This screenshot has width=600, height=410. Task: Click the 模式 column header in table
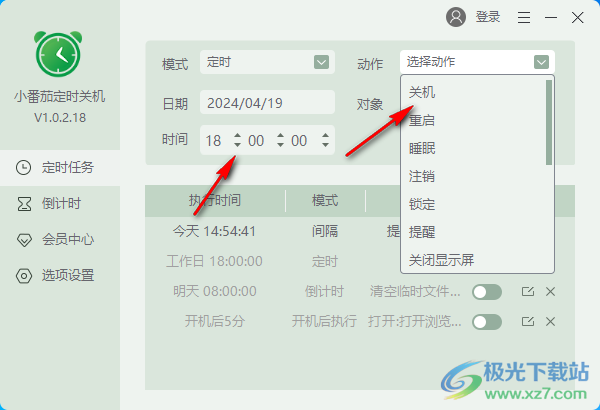click(325, 200)
